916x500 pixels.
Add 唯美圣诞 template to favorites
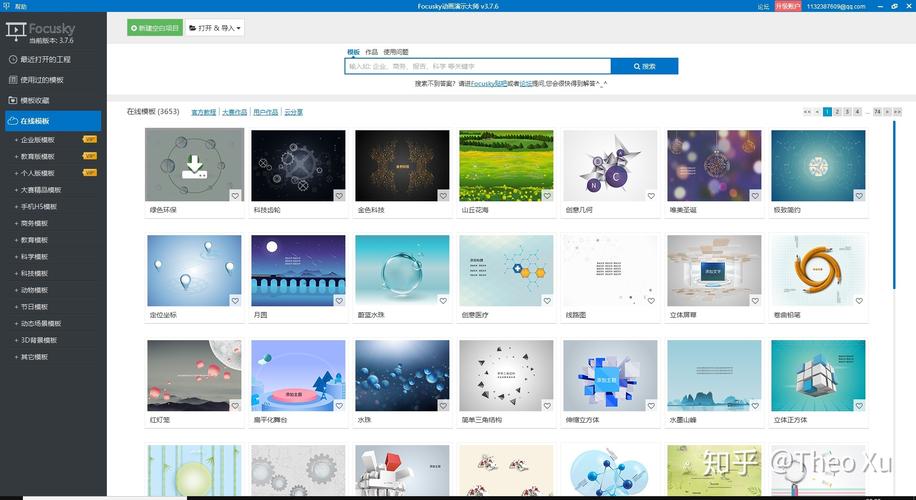[755, 196]
